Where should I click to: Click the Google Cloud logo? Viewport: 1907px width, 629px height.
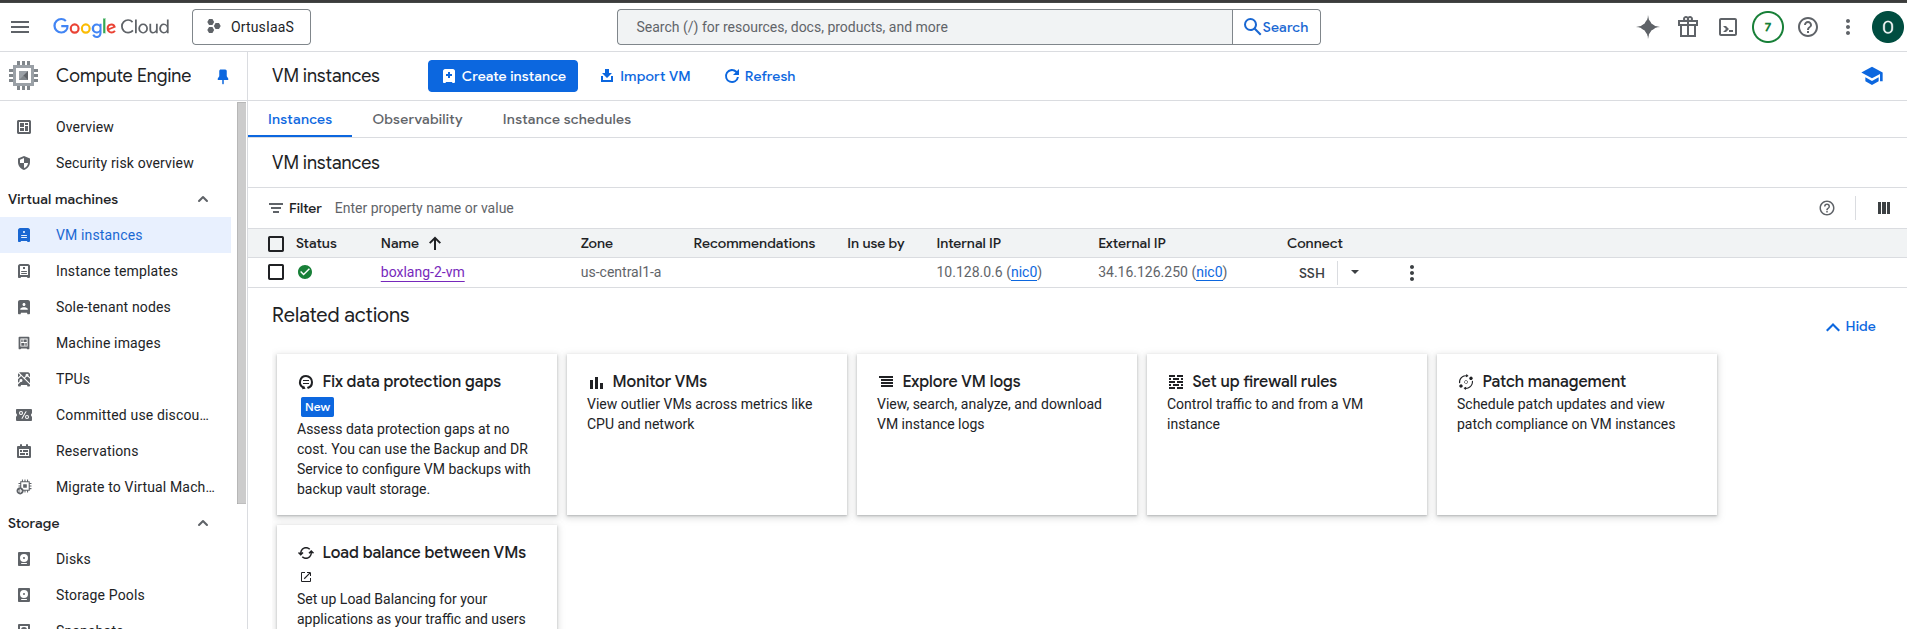[x=111, y=27]
